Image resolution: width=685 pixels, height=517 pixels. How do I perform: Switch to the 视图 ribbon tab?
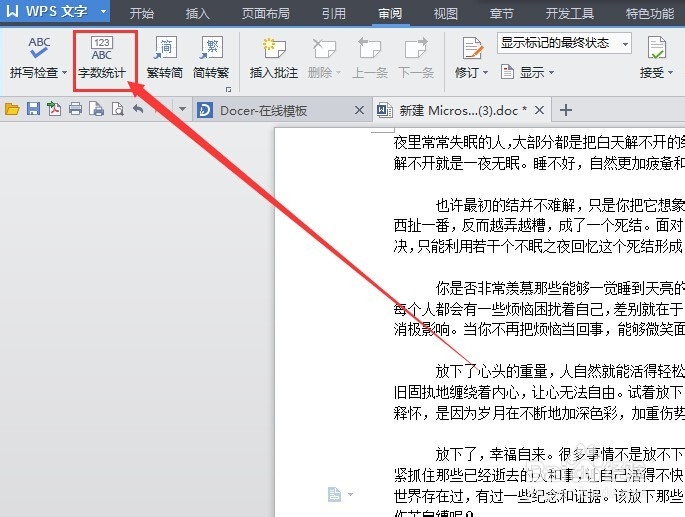(x=446, y=14)
